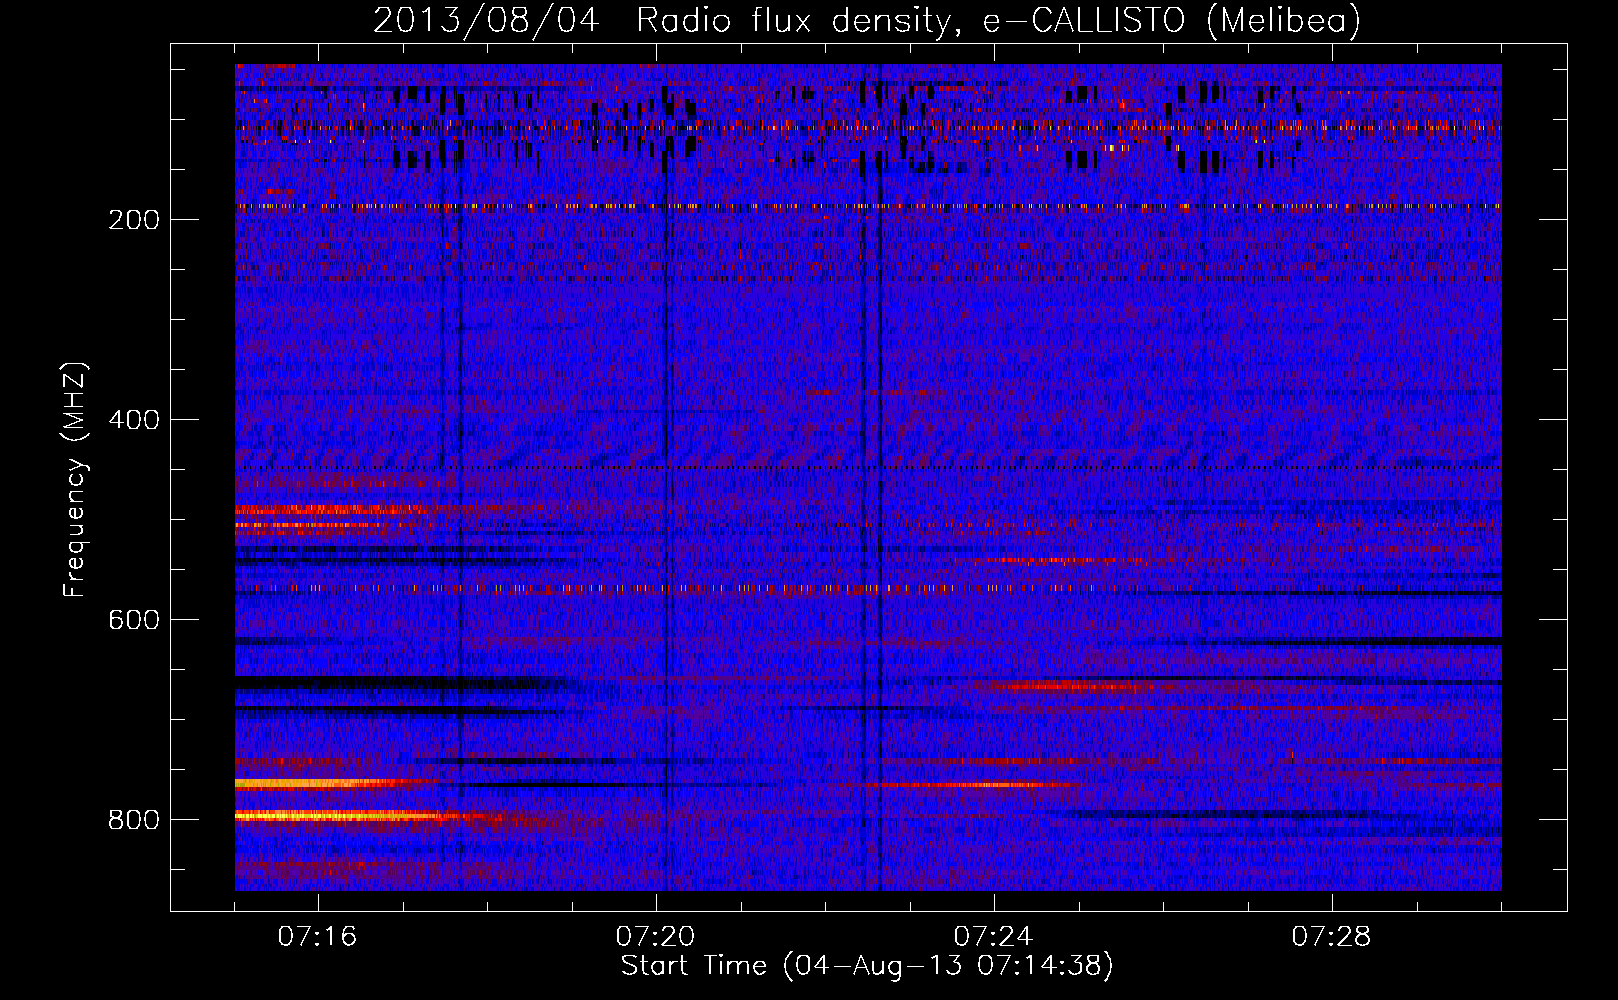Viewport: 1618px width, 1000px height.
Task: Select the 600 frequency tick label
Action: 133,620
